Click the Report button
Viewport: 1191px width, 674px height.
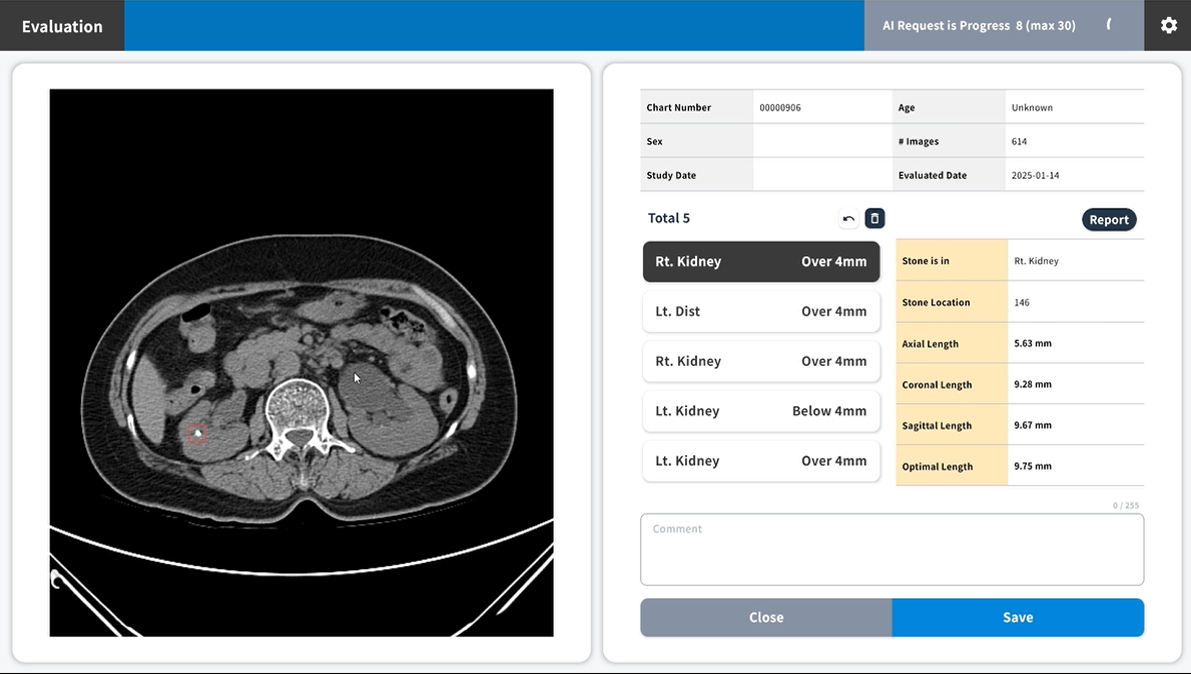point(1108,220)
